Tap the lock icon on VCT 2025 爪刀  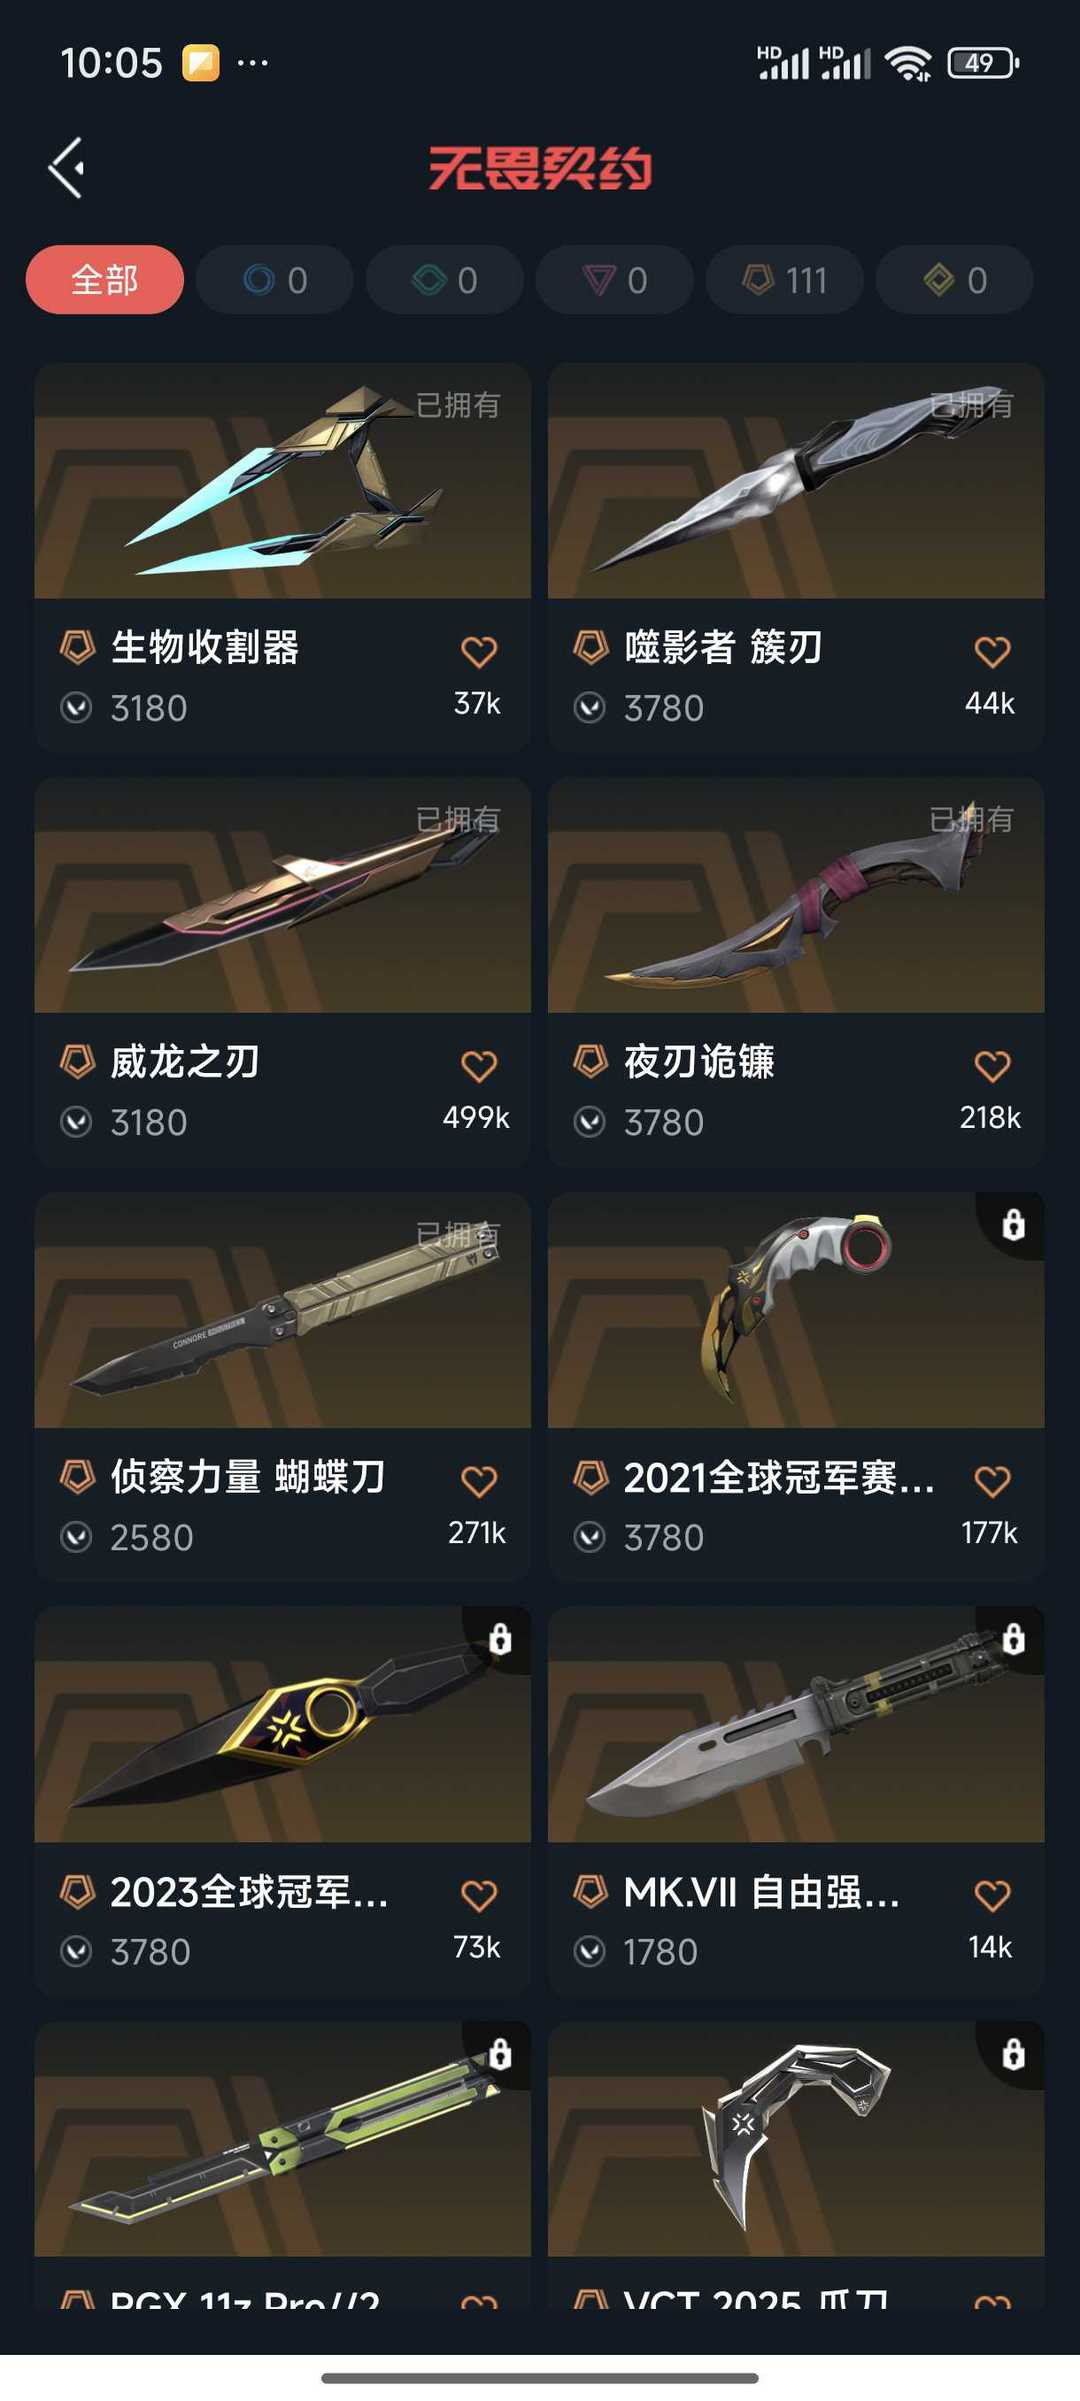pos(1013,2054)
